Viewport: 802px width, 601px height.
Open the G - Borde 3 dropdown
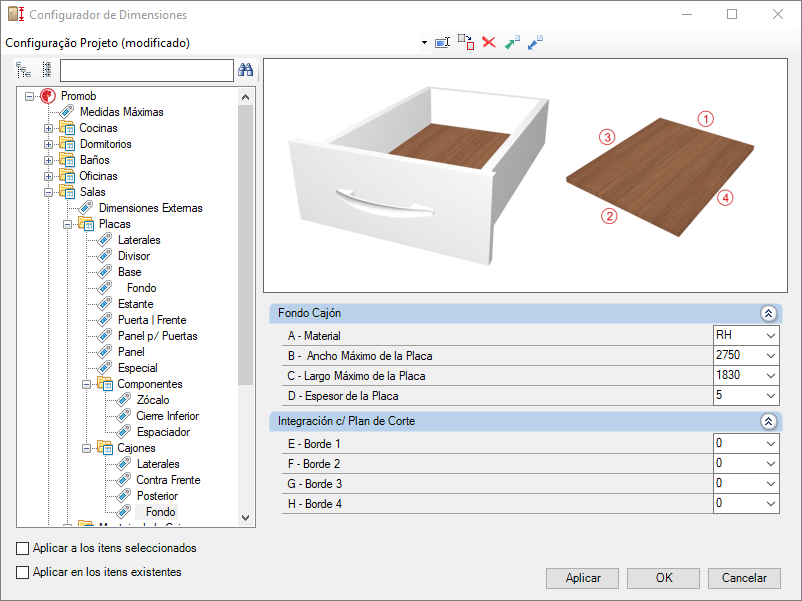(771, 484)
